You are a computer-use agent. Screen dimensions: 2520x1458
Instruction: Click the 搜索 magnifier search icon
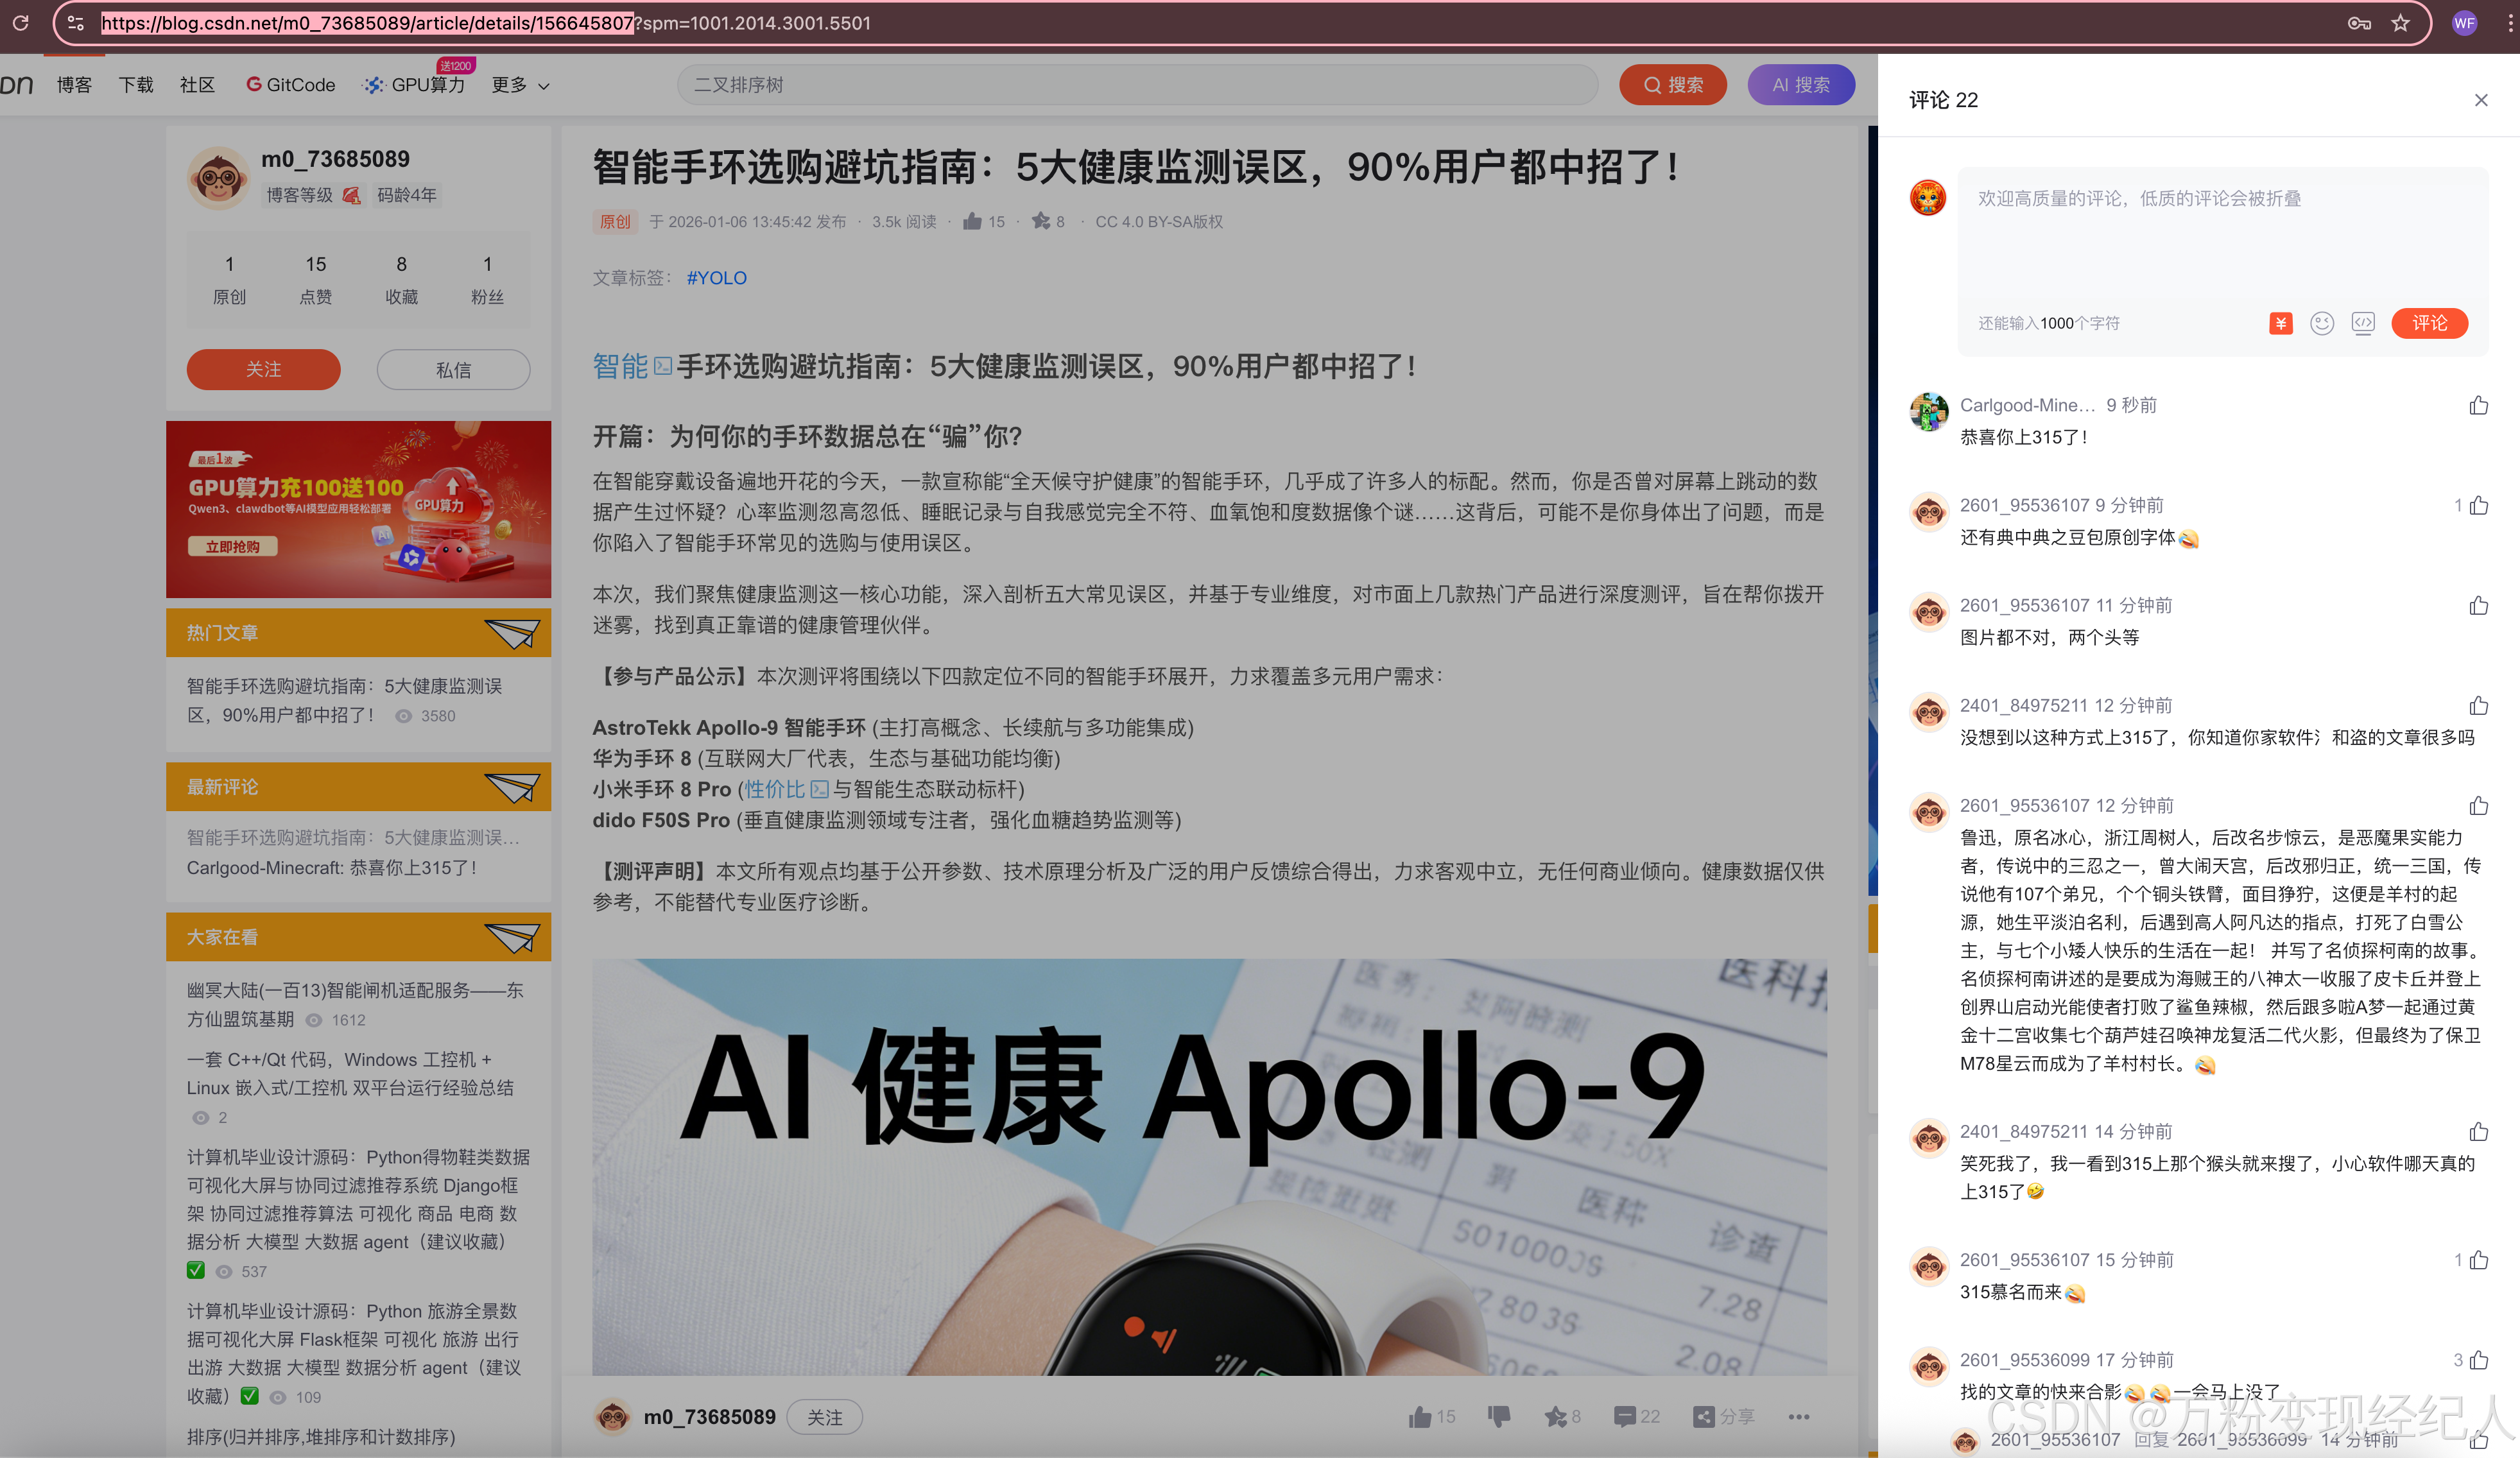(x=1653, y=85)
